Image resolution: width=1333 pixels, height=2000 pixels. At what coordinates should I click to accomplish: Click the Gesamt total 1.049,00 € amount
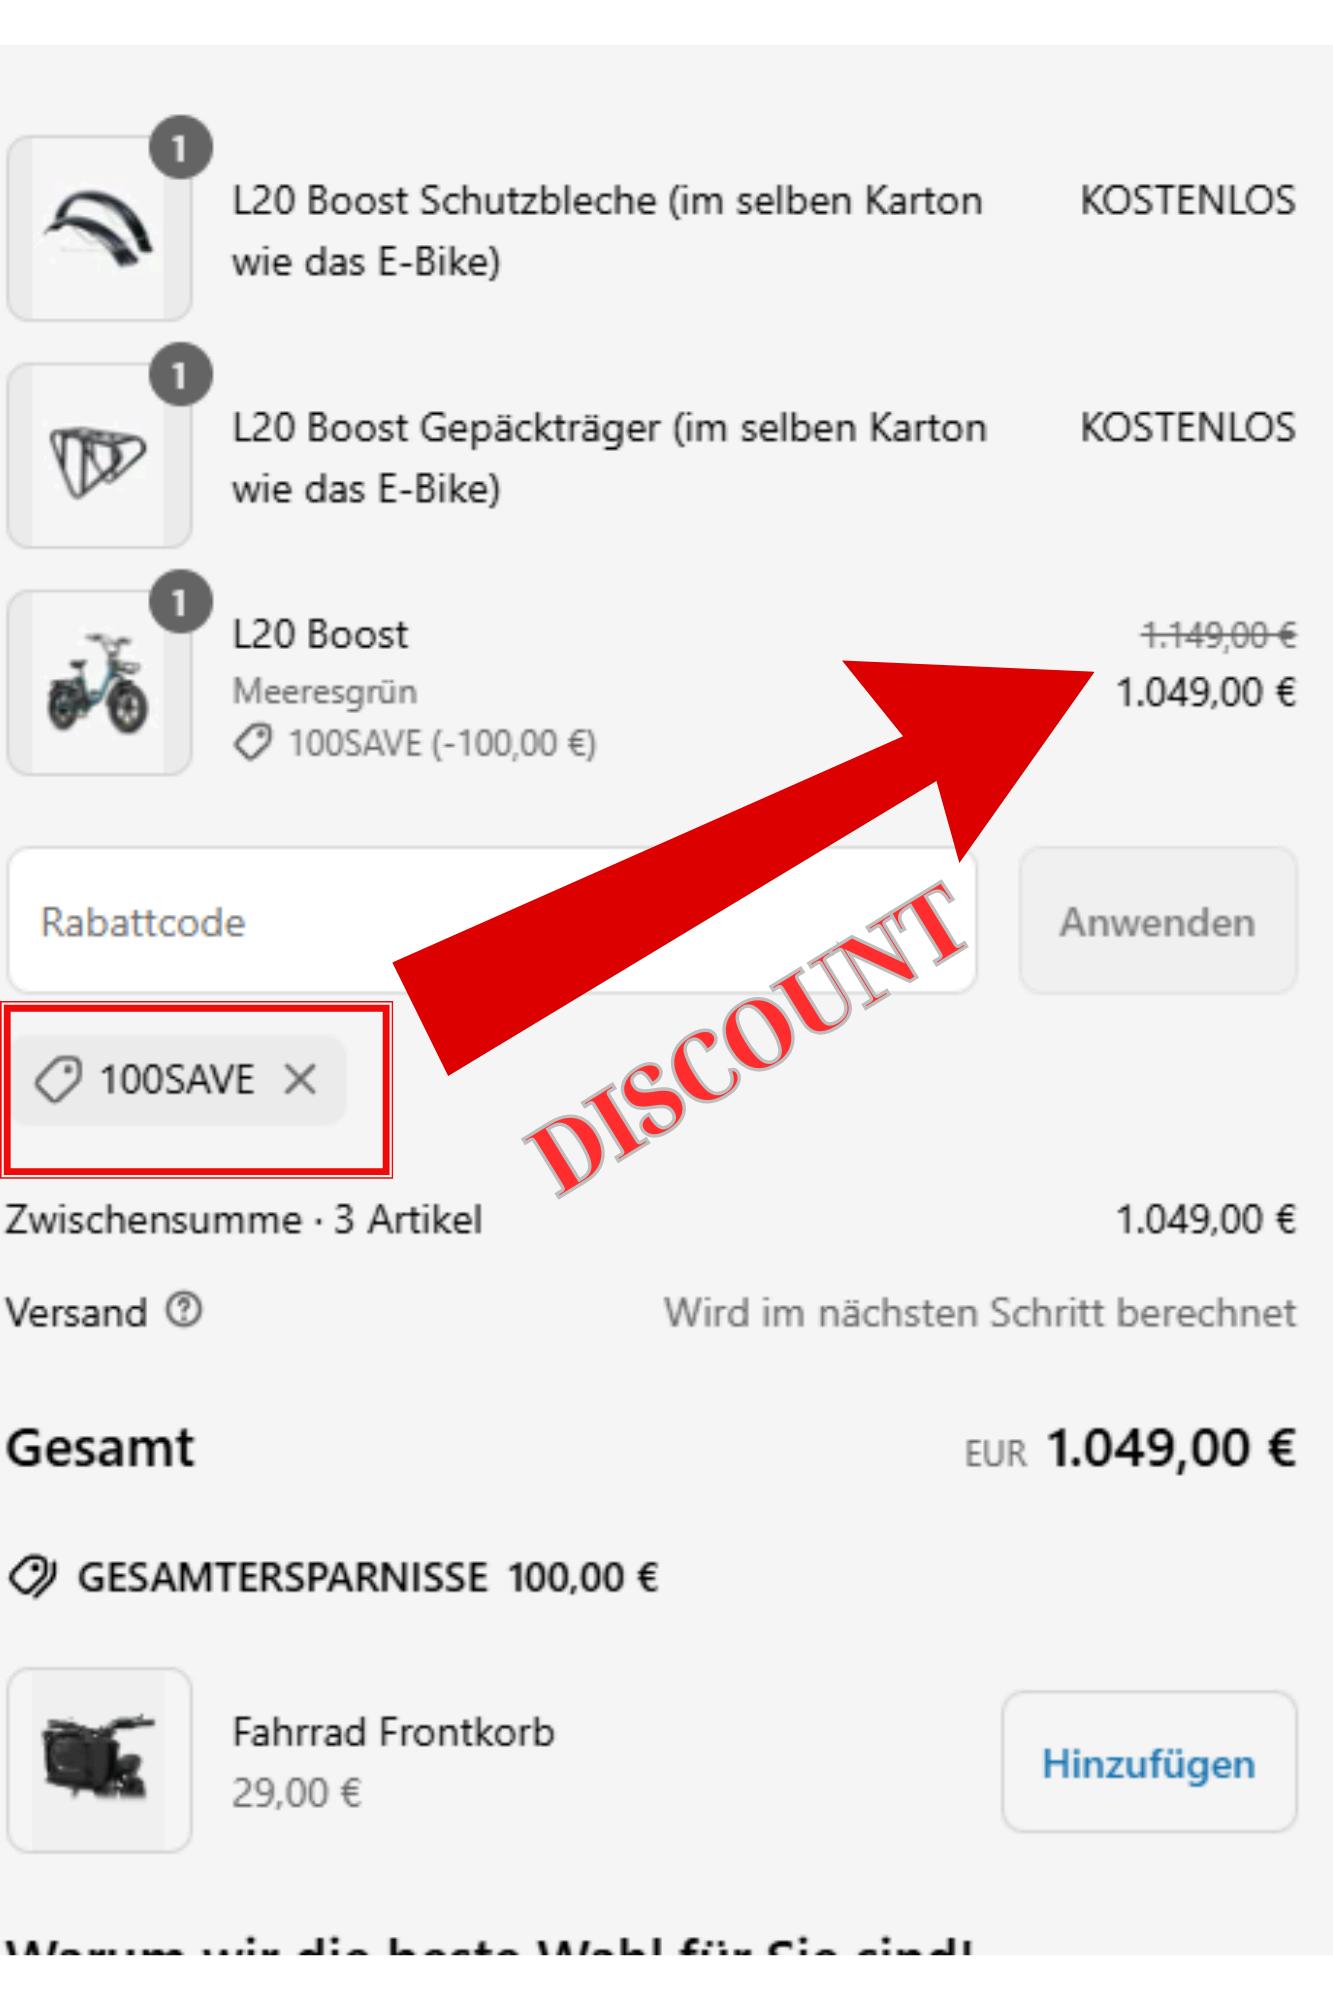click(1171, 1447)
